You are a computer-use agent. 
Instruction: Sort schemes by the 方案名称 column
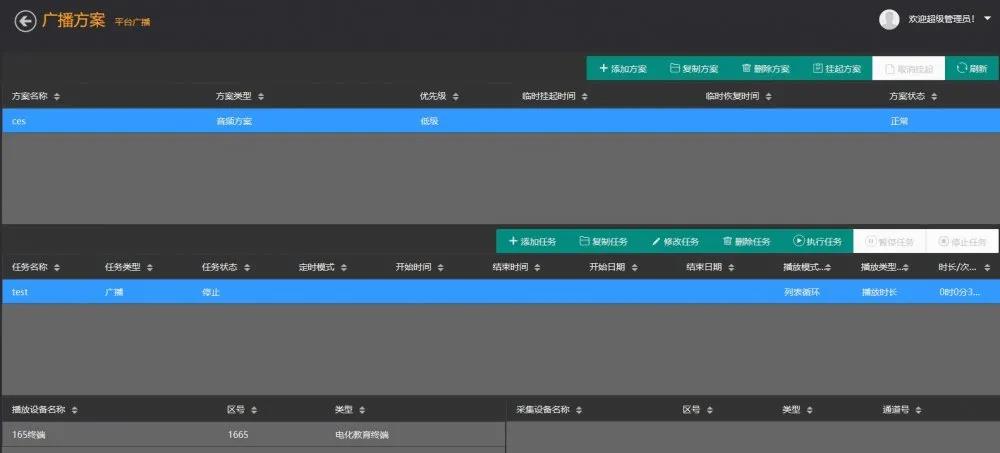[x=36, y=97]
